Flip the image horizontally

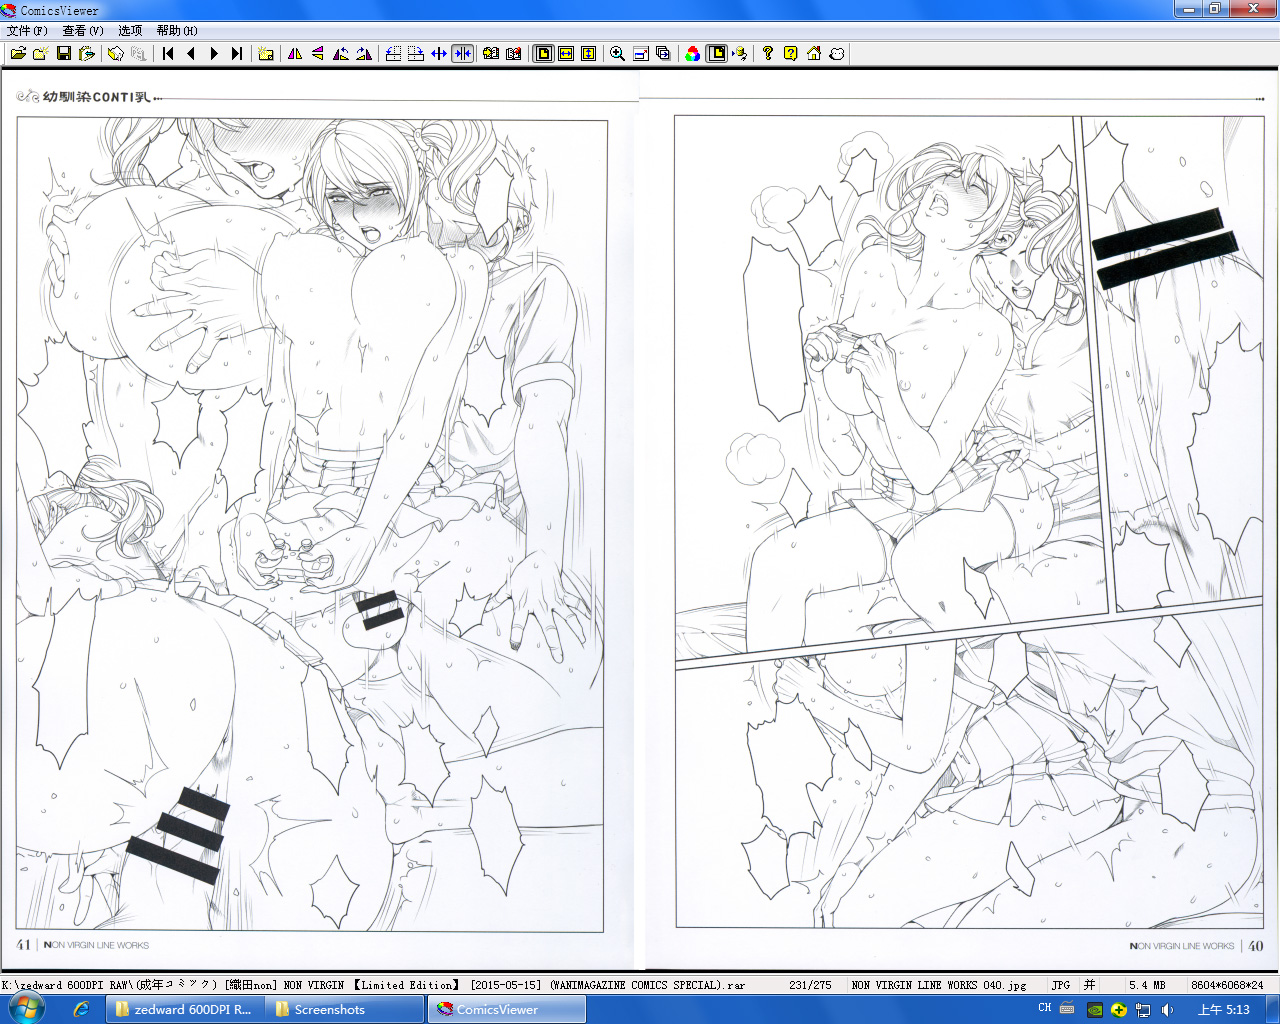tap(295, 54)
